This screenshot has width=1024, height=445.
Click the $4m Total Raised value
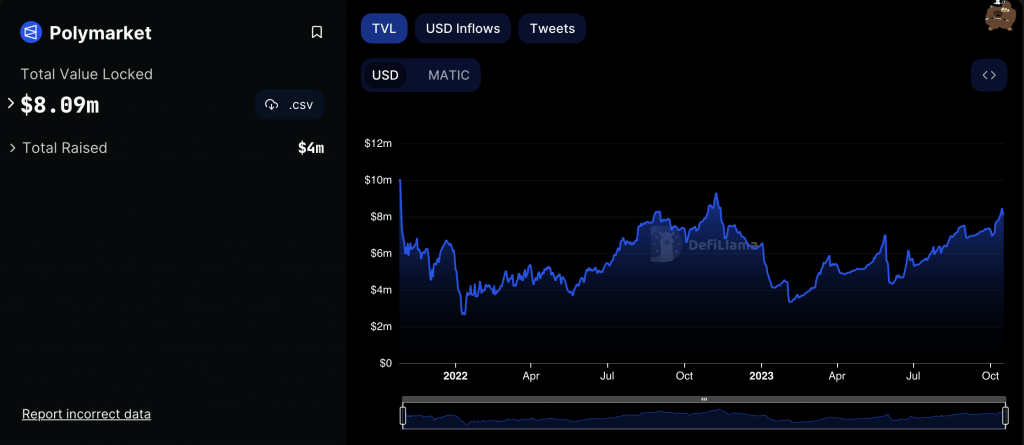pos(311,148)
